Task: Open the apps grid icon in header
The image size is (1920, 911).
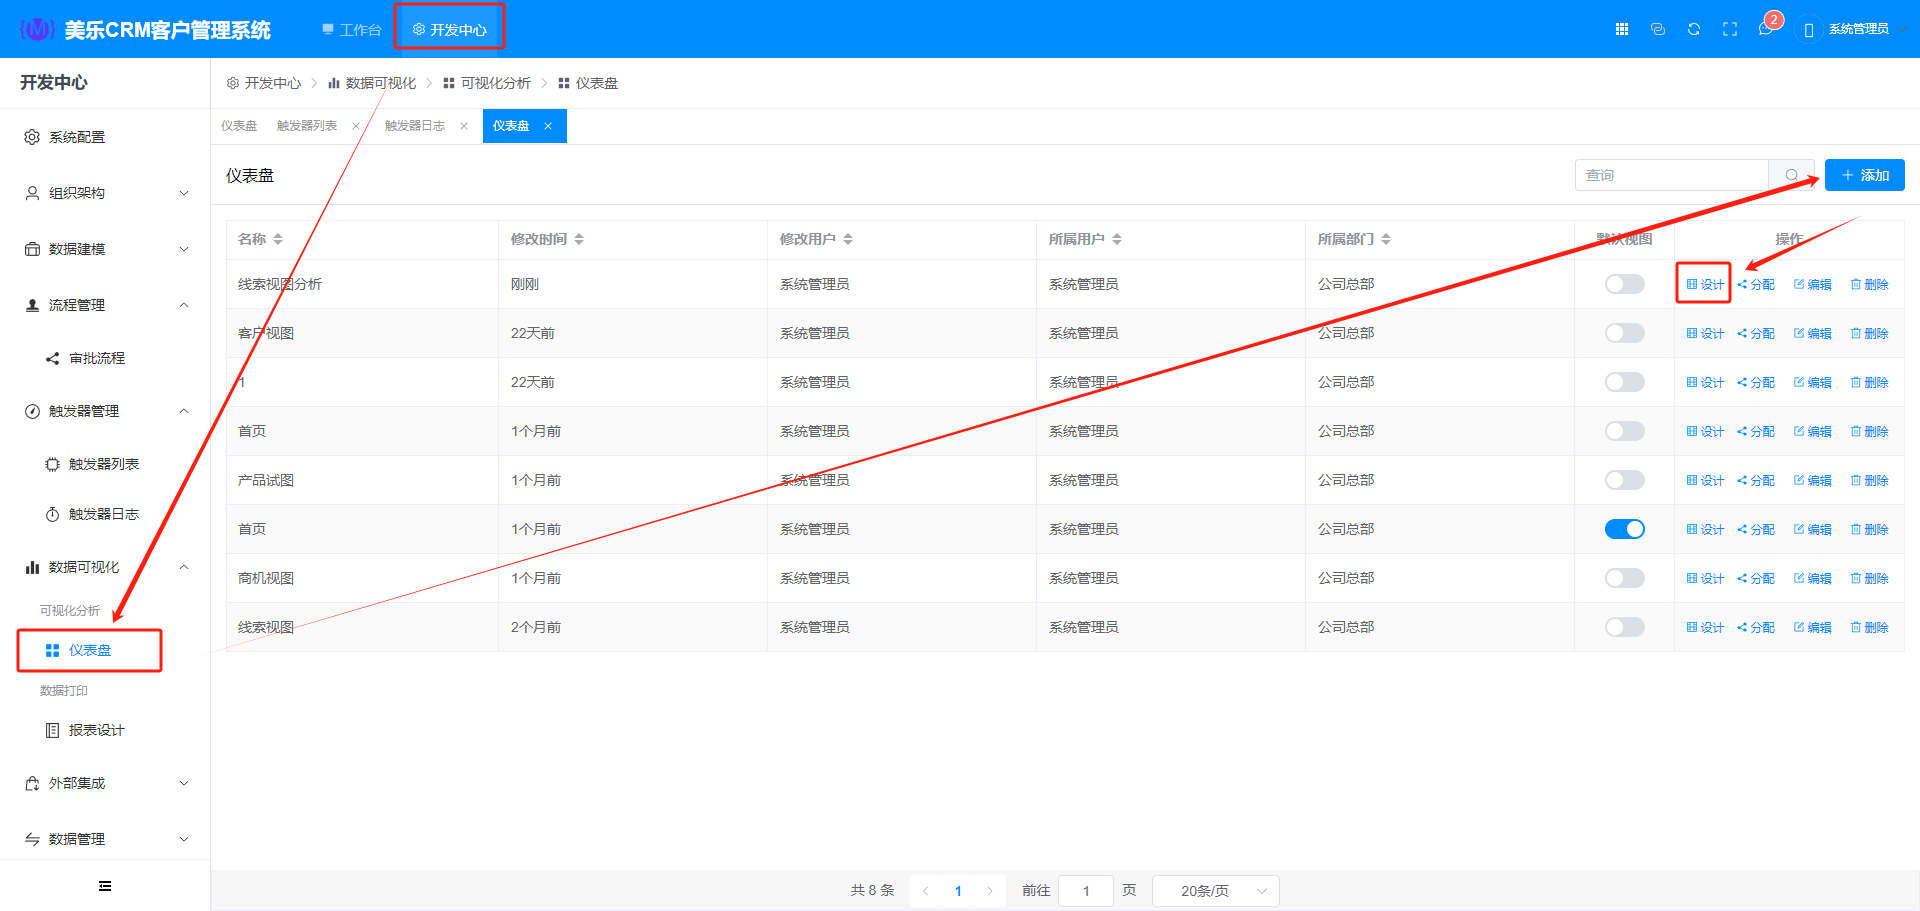Action: click(x=1622, y=29)
